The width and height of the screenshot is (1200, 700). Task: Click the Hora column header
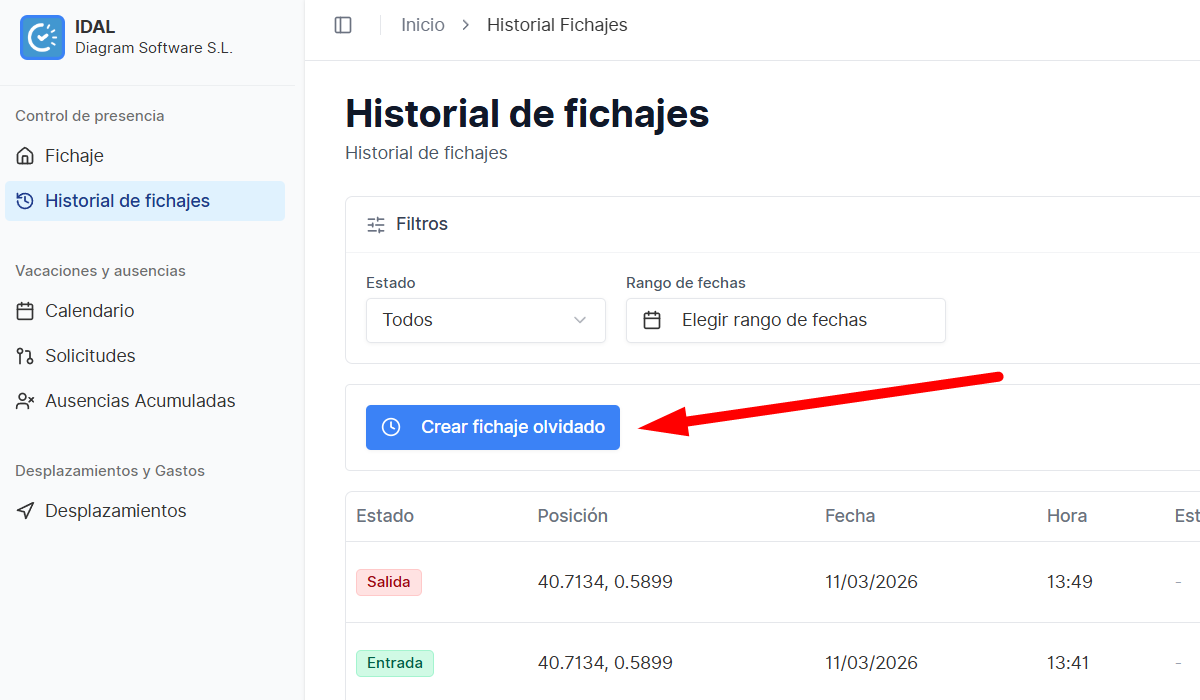(1066, 516)
